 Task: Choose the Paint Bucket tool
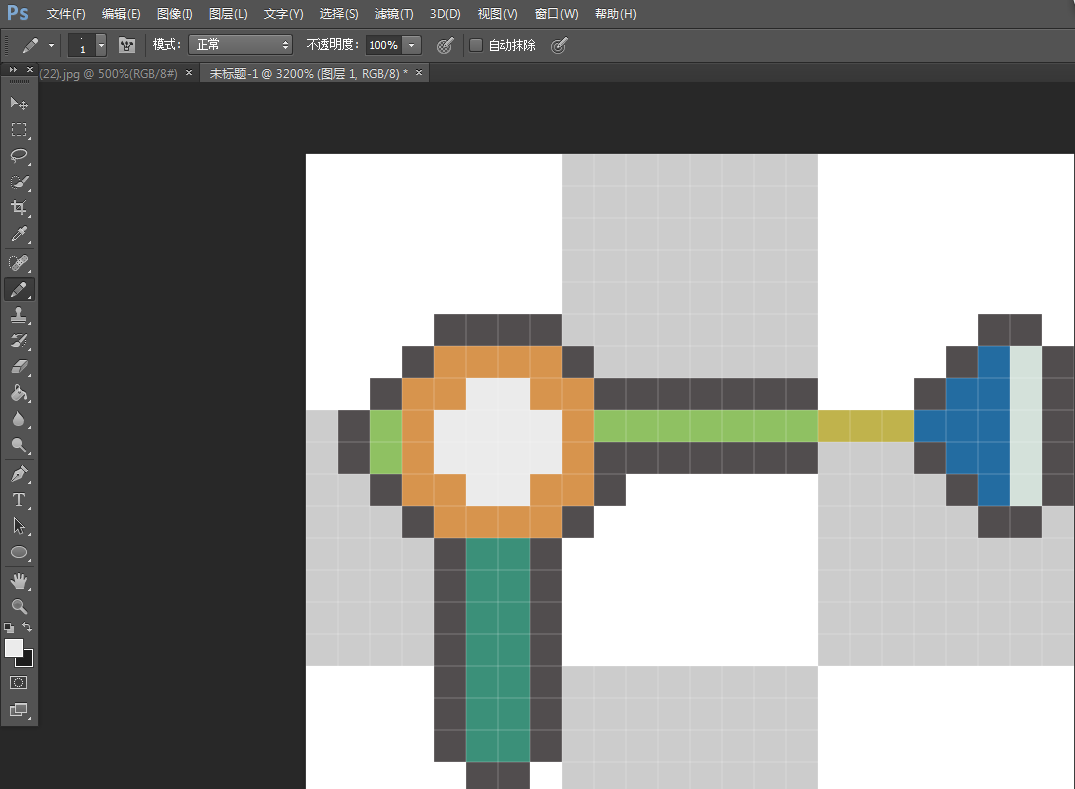pos(19,393)
